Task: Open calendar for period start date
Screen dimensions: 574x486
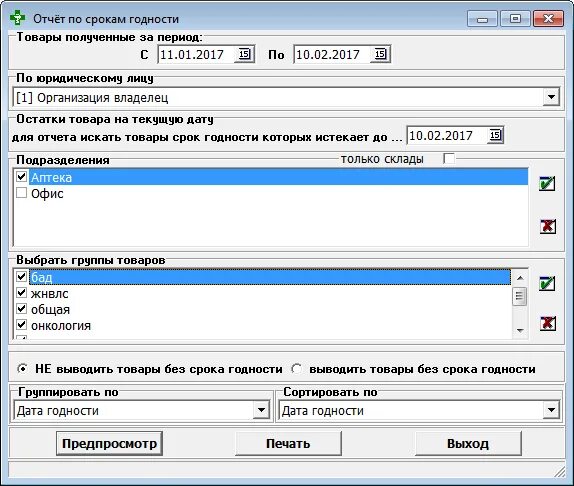Action: pos(244,54)
